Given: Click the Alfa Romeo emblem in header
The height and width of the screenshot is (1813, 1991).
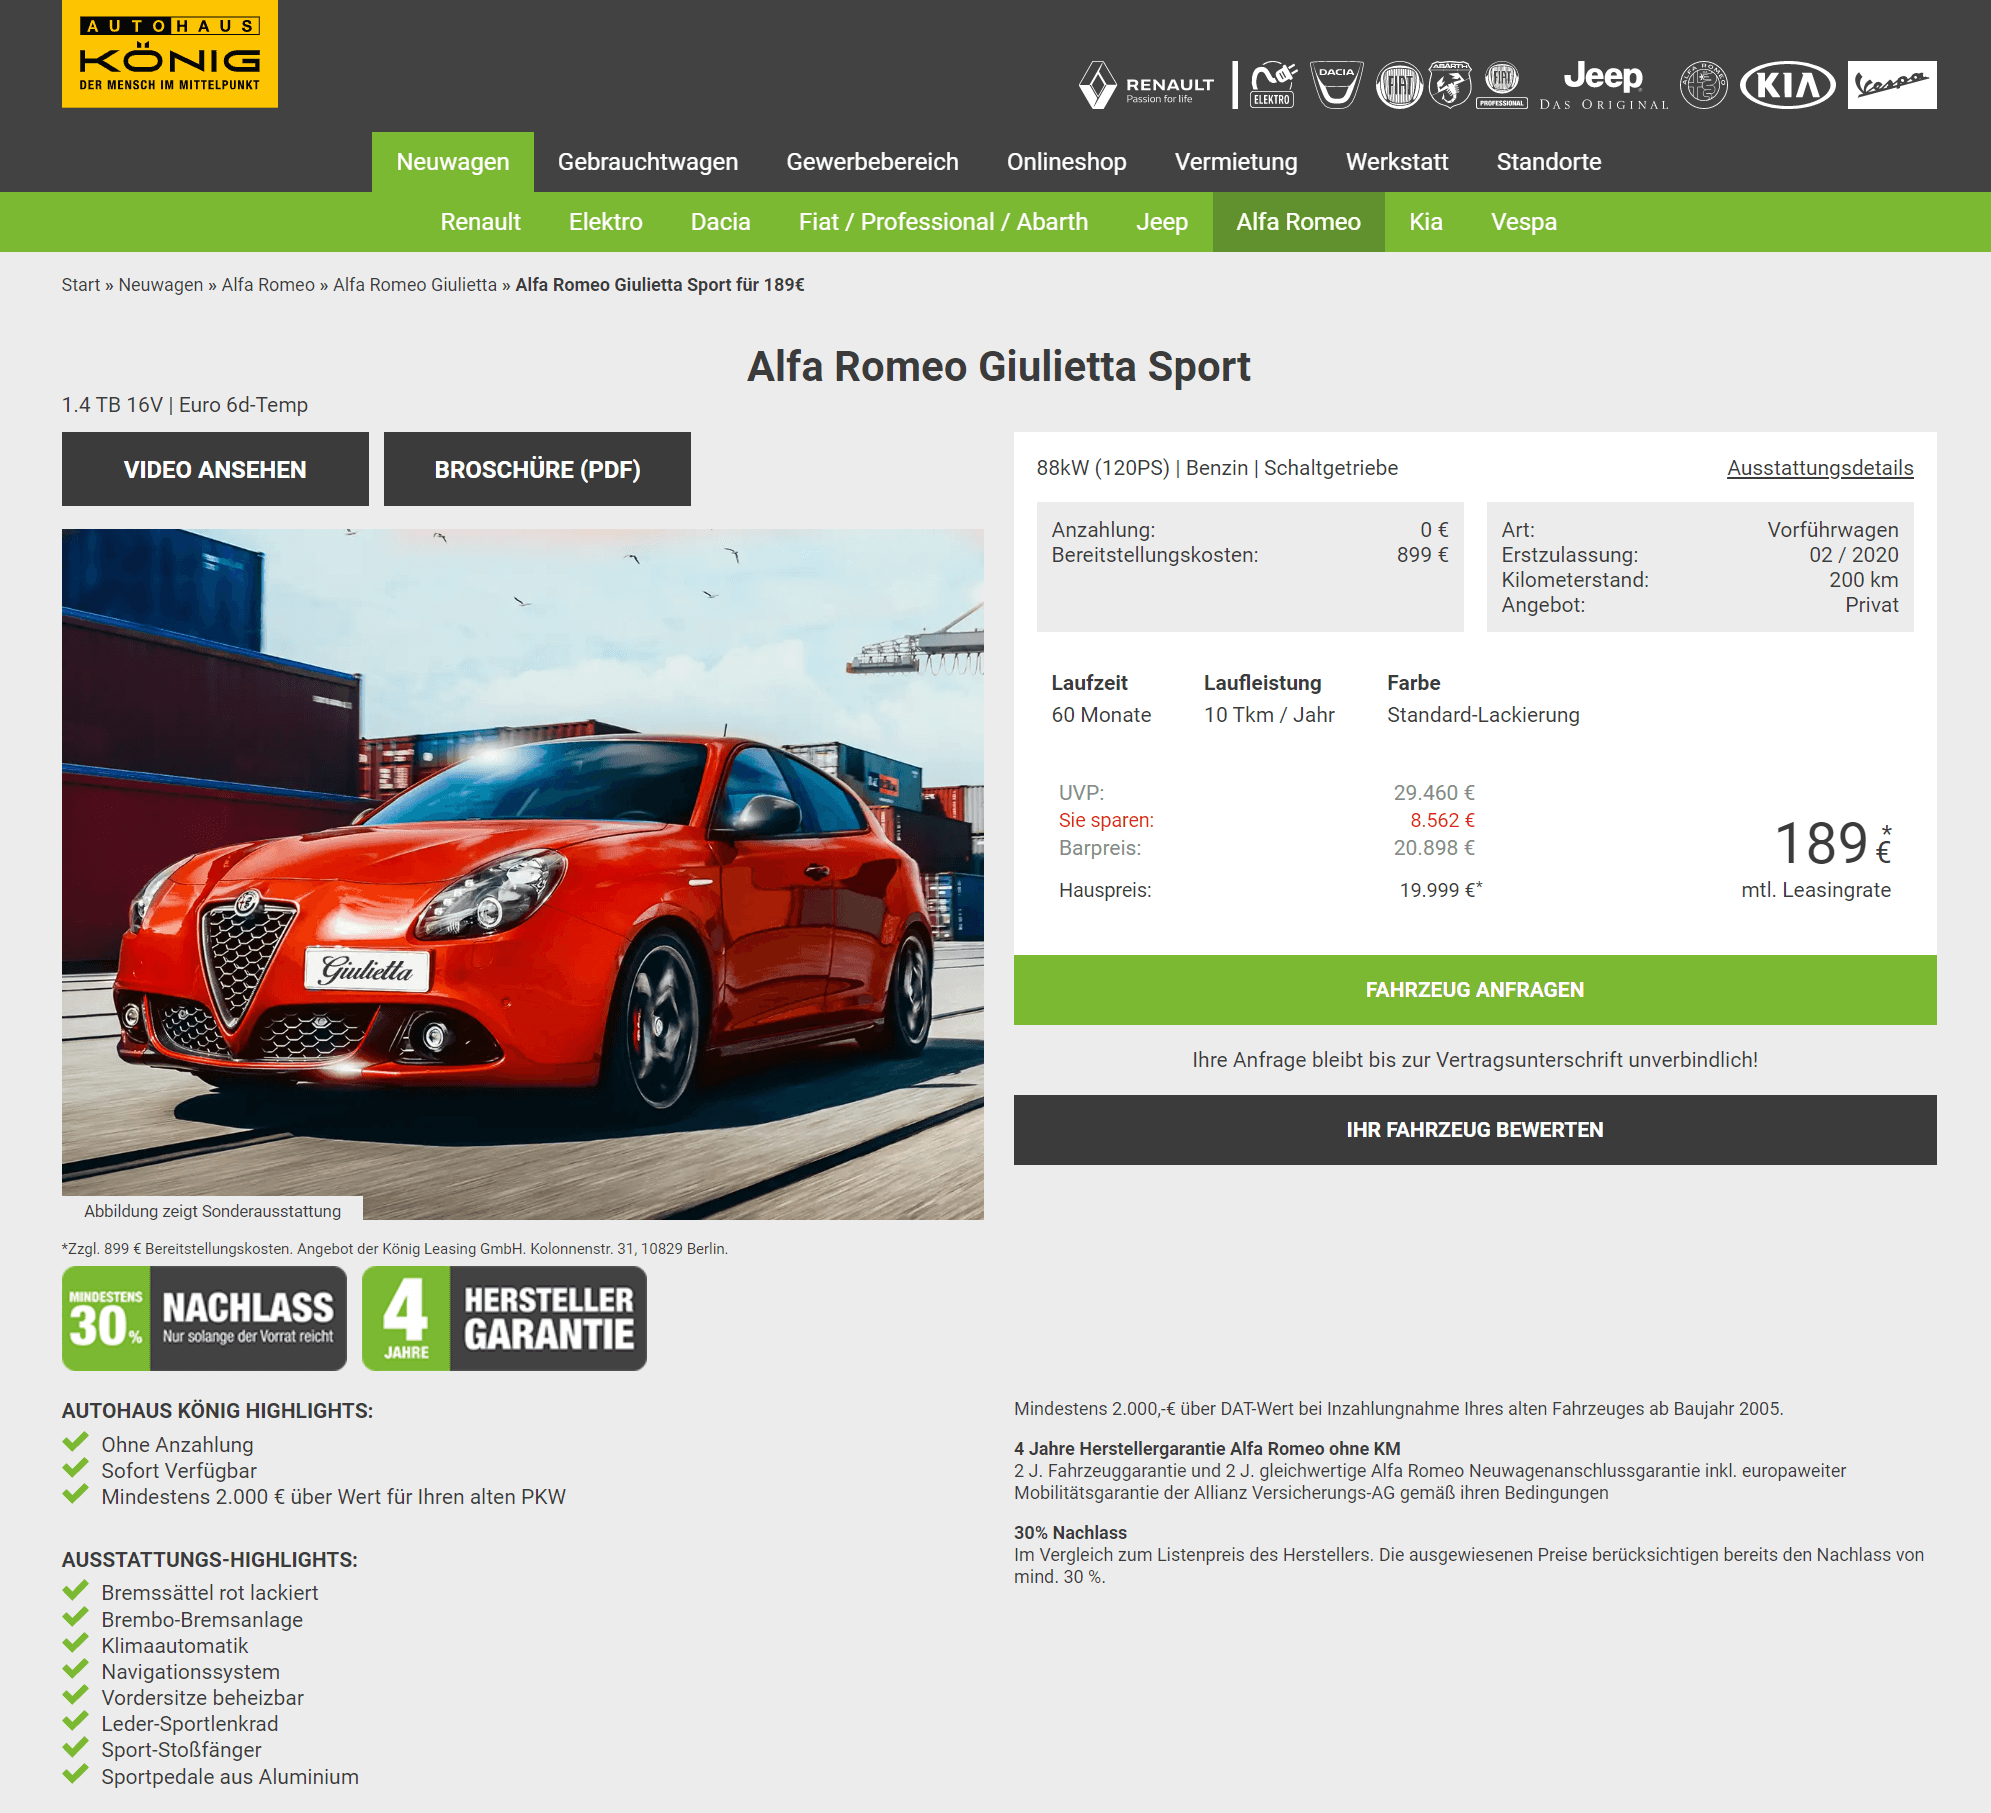Looking at the screenshot, I should [1704, 85].
